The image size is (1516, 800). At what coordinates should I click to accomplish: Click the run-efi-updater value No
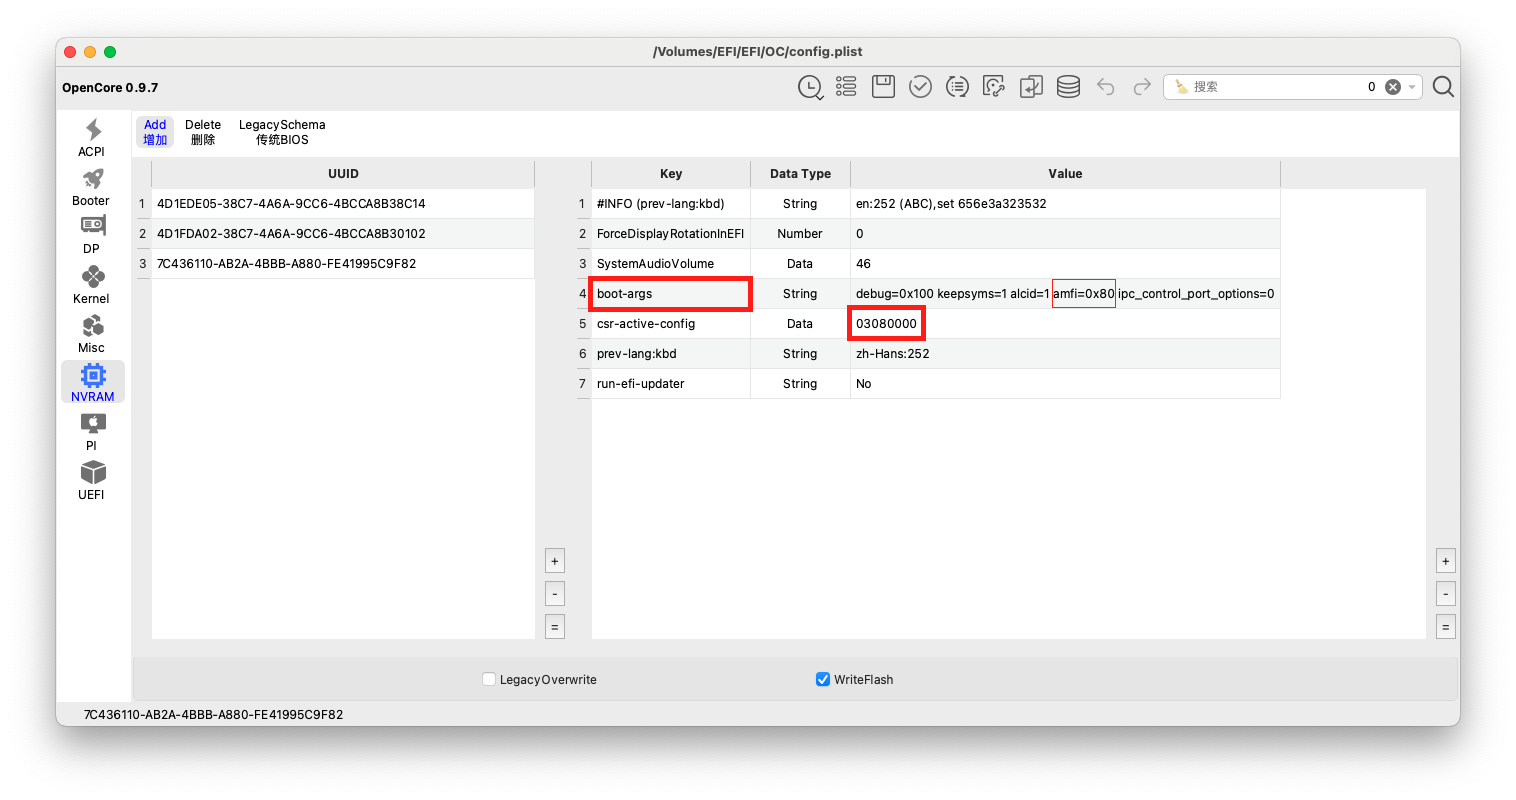pos(1065,384)
